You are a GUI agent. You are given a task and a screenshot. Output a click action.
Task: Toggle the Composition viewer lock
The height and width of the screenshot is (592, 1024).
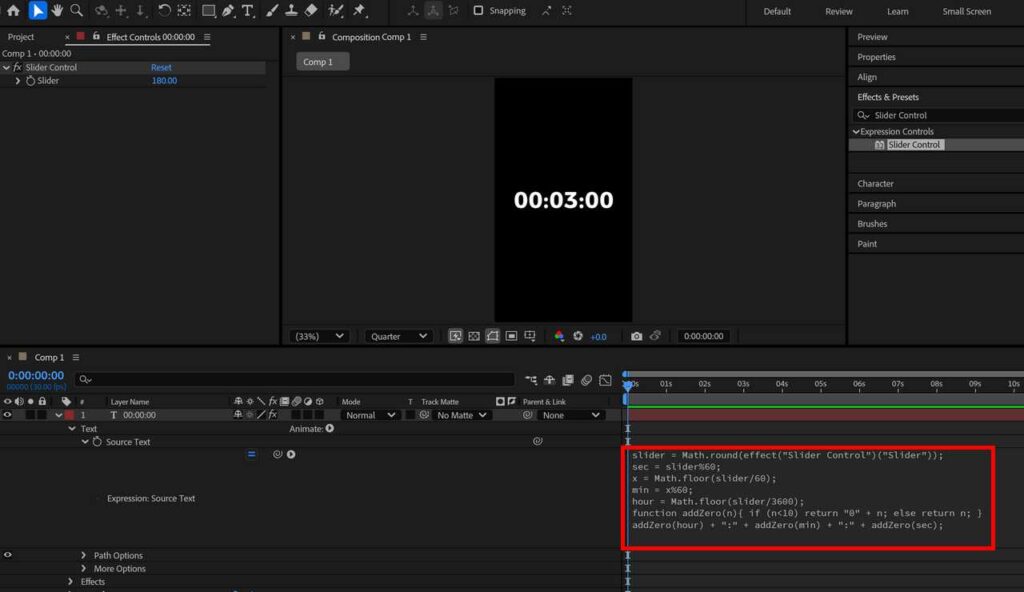pos(321,37)
